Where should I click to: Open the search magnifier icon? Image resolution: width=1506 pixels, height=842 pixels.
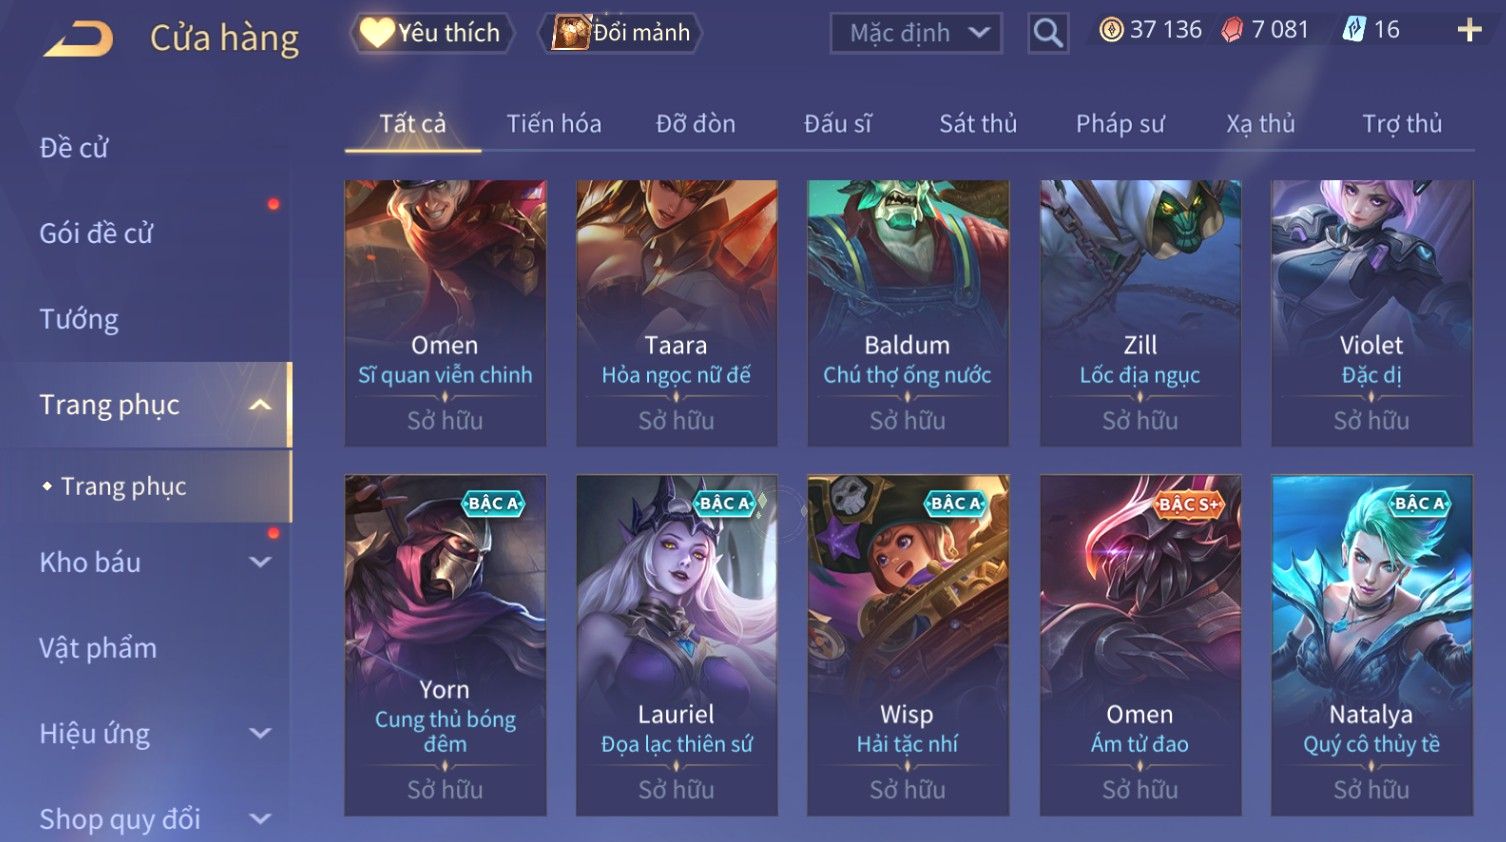coord(1048,33)
